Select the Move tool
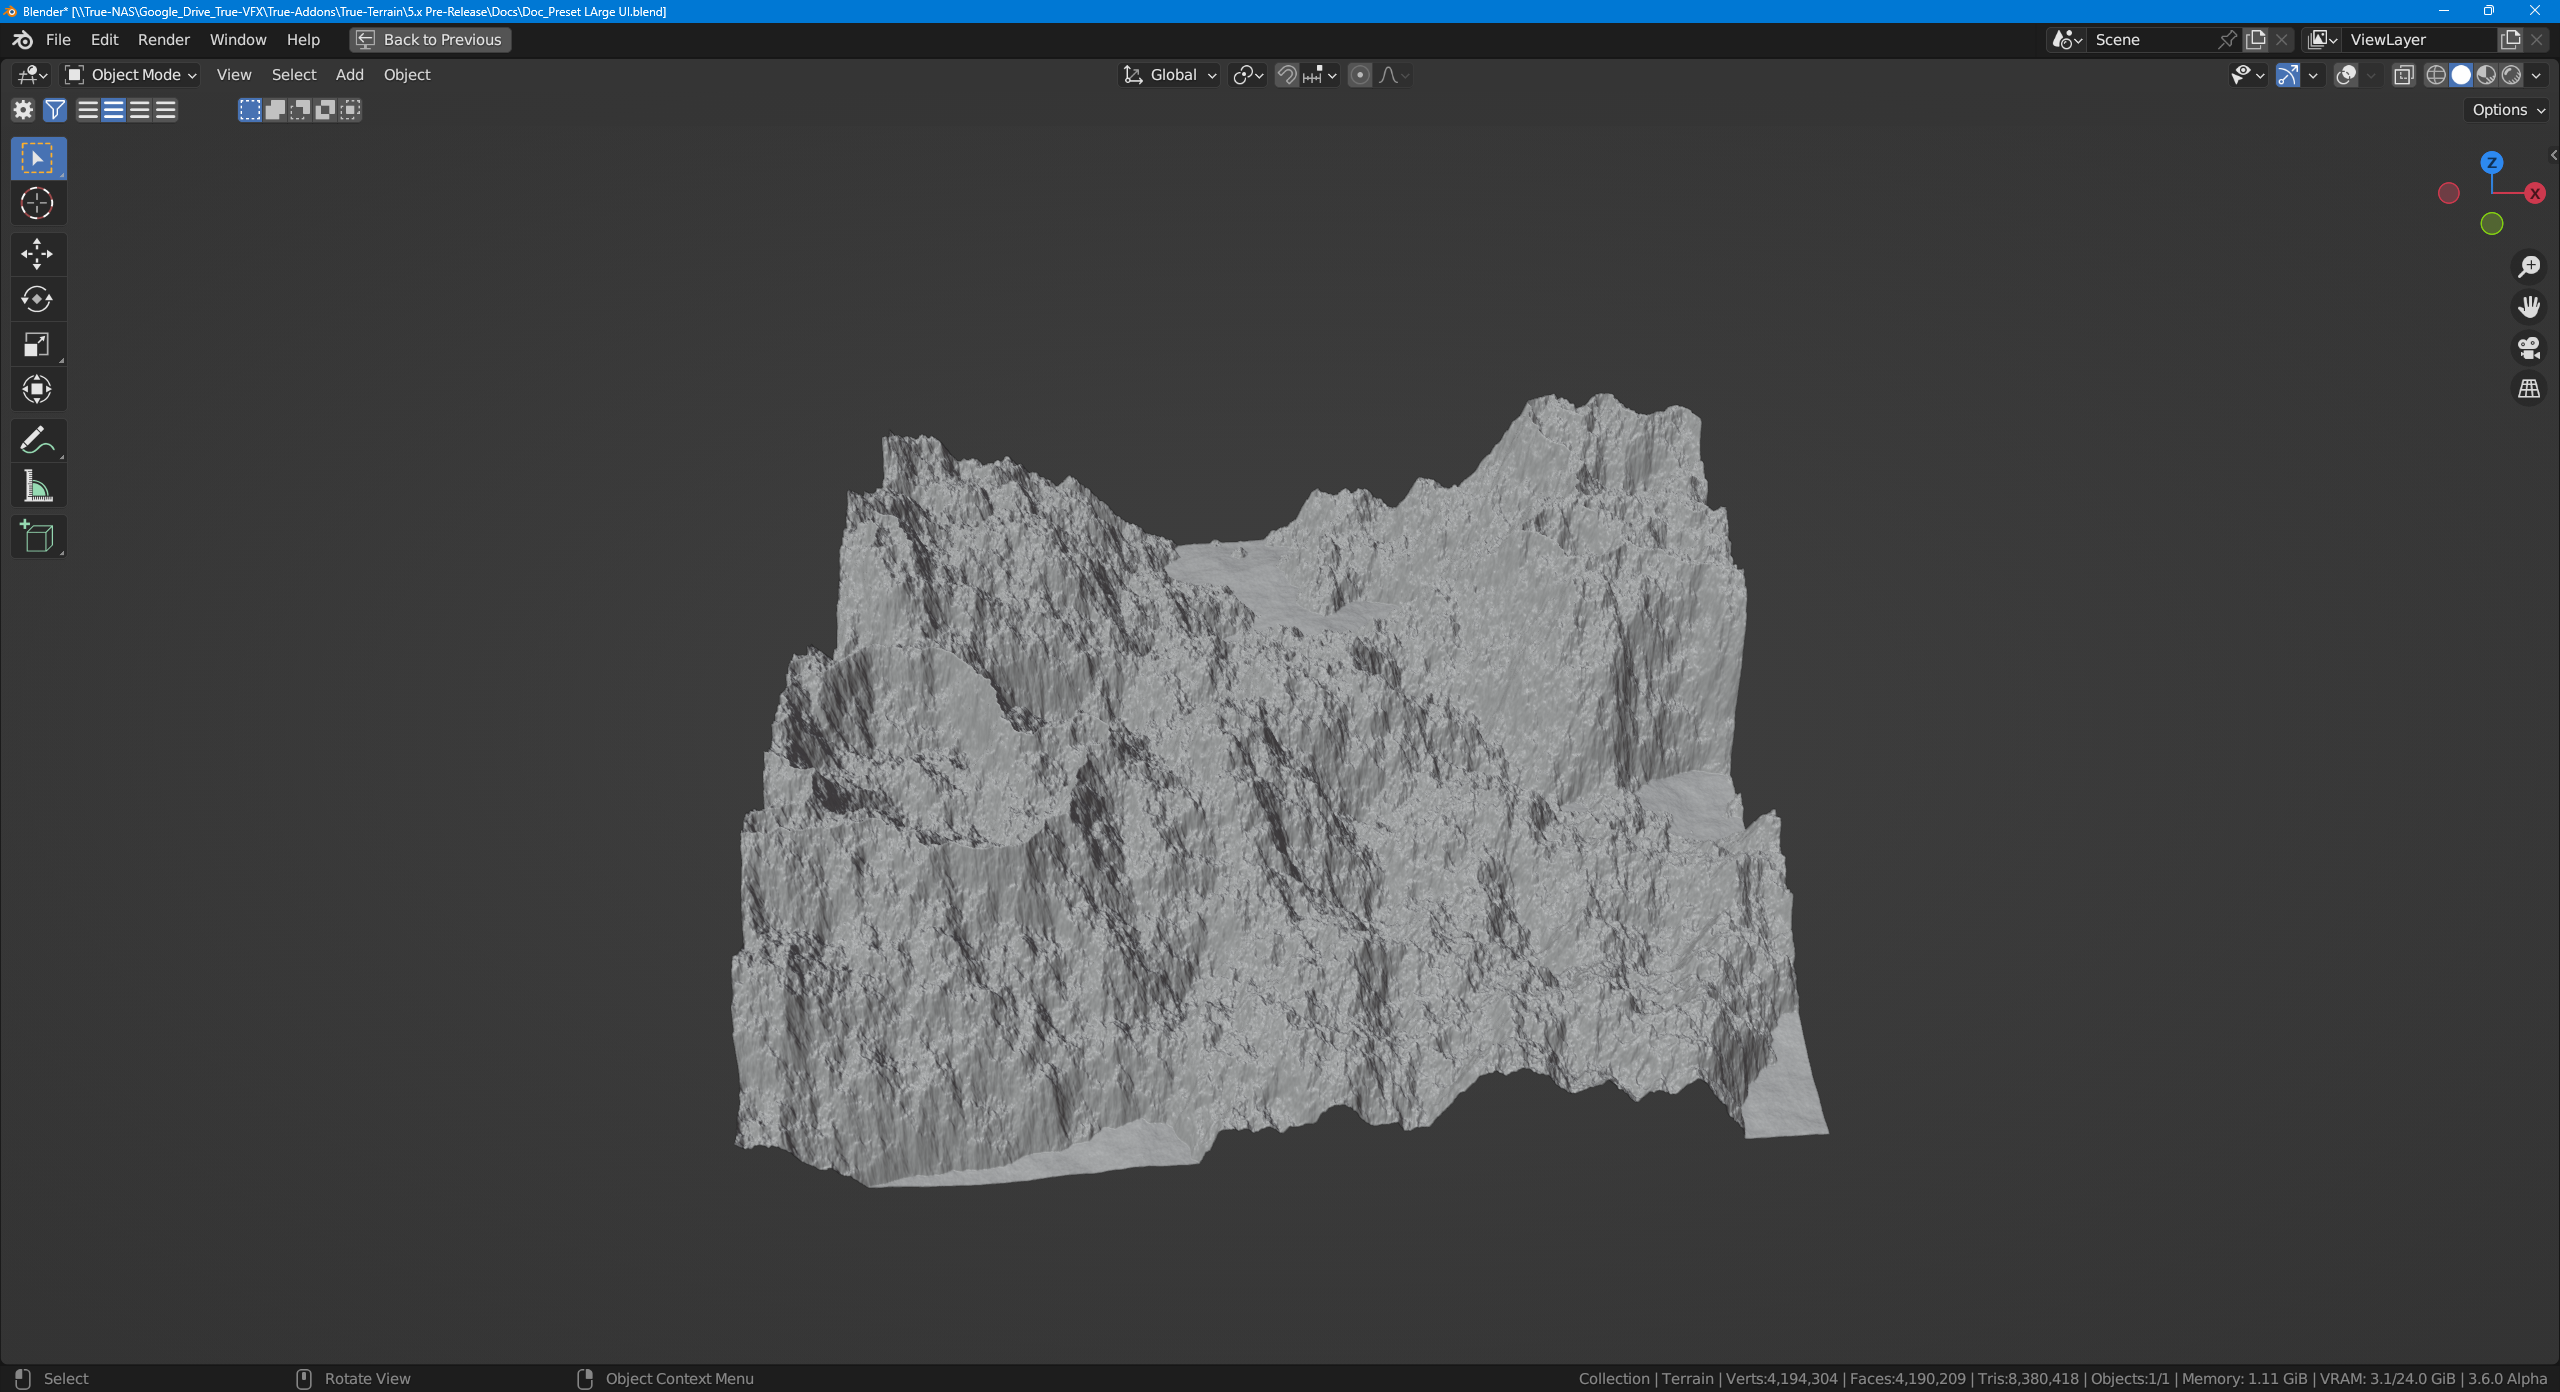 click(x=37, y=254)
